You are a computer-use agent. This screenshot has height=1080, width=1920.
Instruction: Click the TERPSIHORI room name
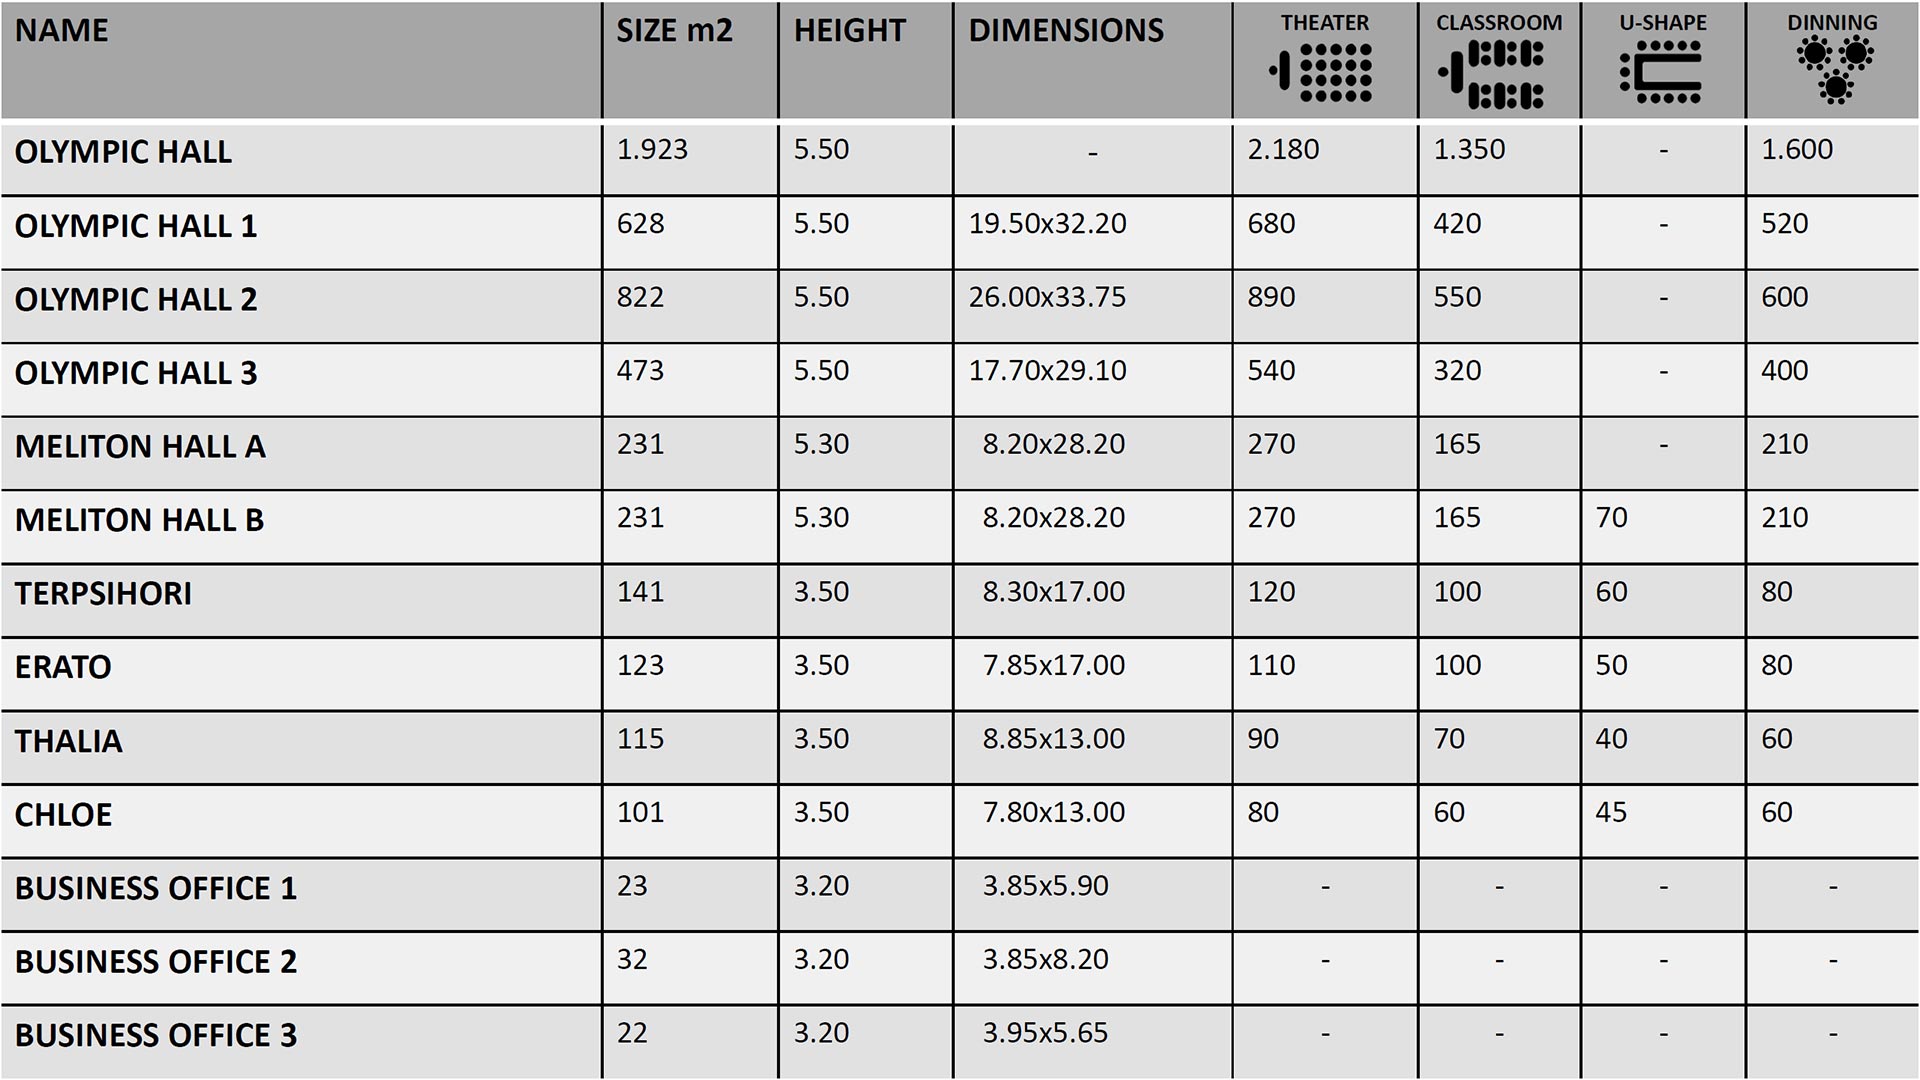coord(103,593)
